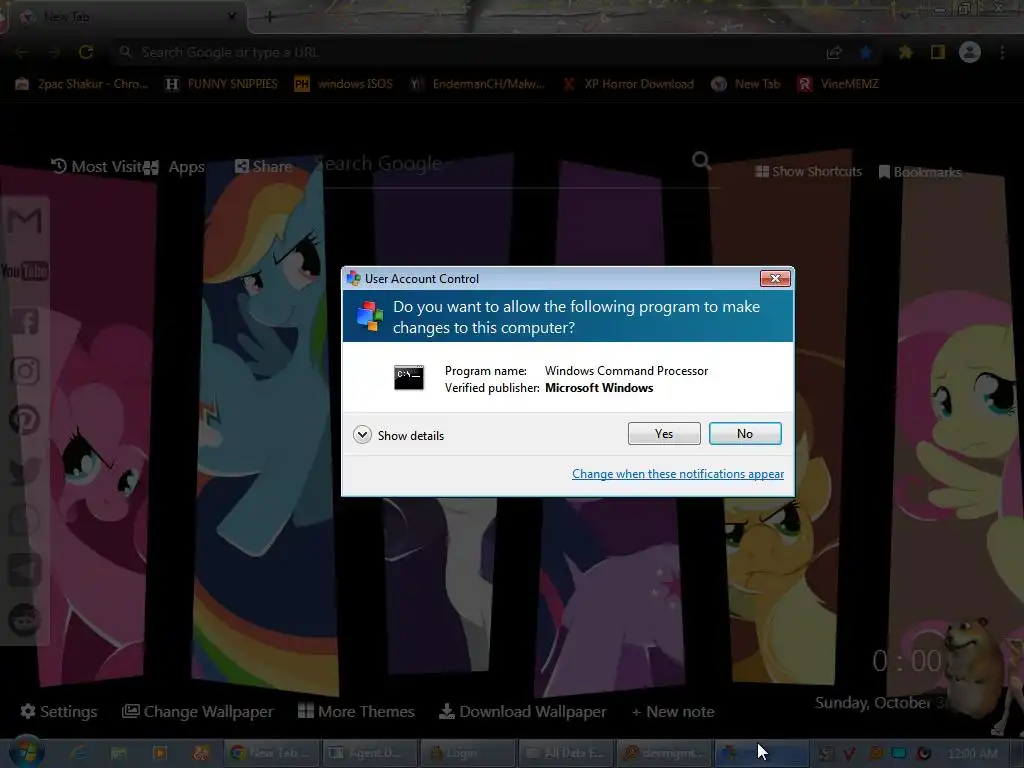Image resolution: width=1024 pixels, height=768 pixels.
Task: Open media player pinned taskbar icon
Action: (x=159, y=753)
